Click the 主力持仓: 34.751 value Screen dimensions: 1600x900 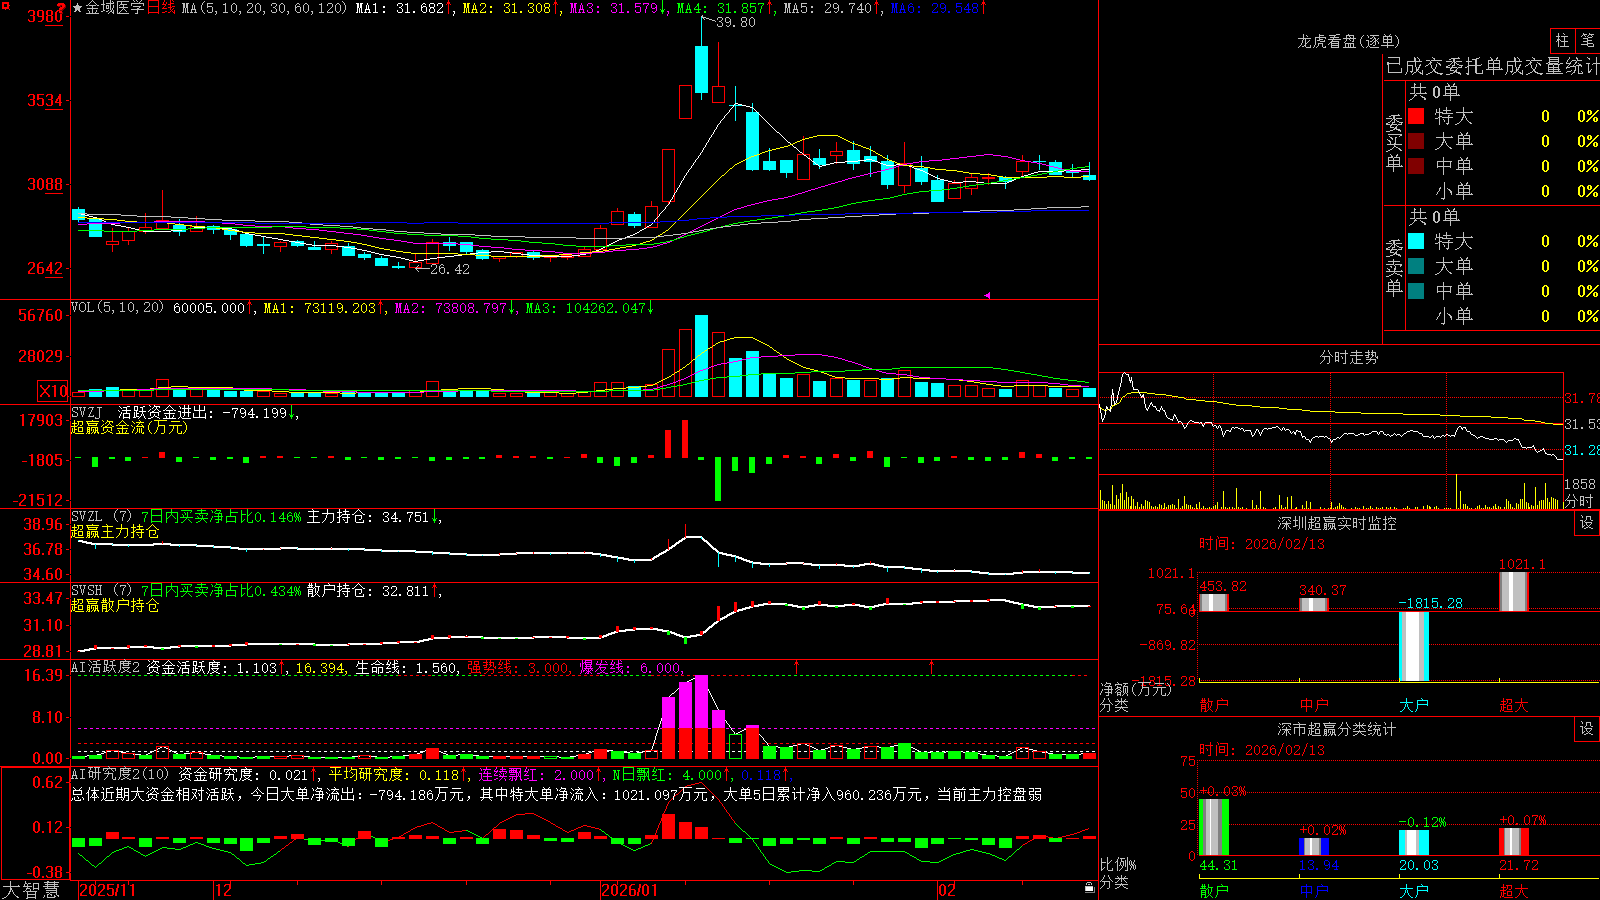click(x=368, y=517)
